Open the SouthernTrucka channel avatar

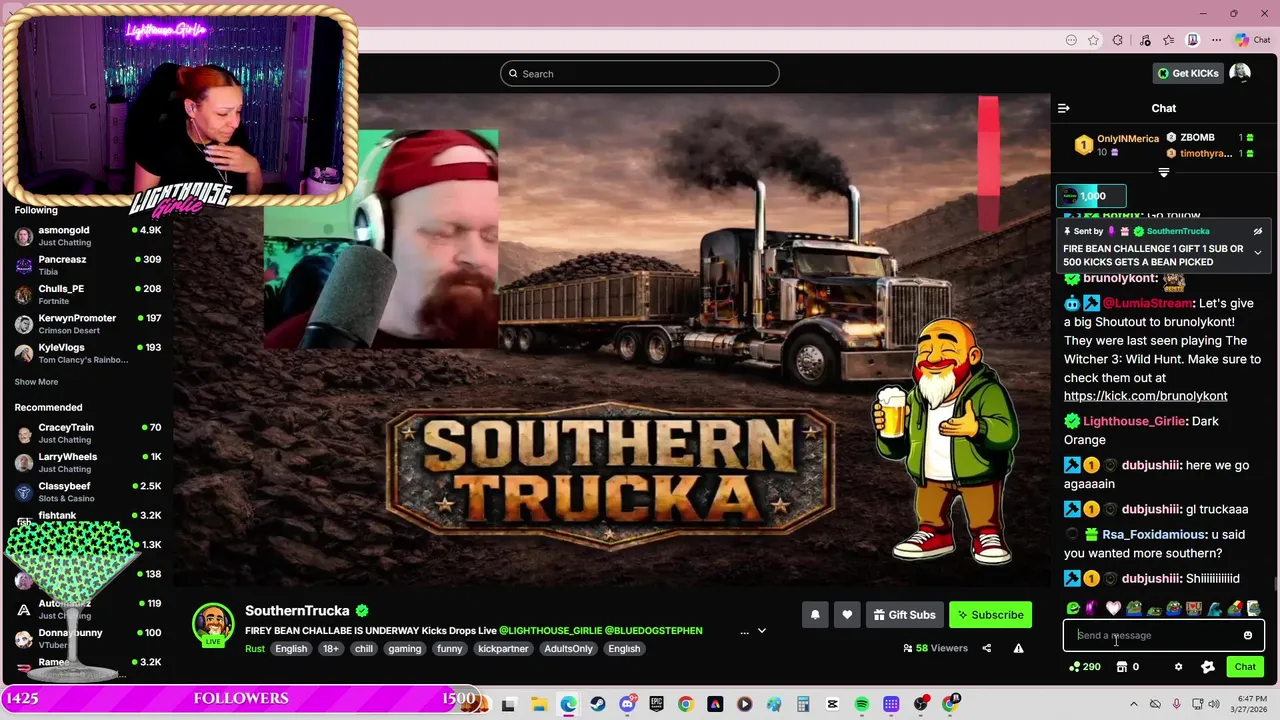[x=212, y=624]
